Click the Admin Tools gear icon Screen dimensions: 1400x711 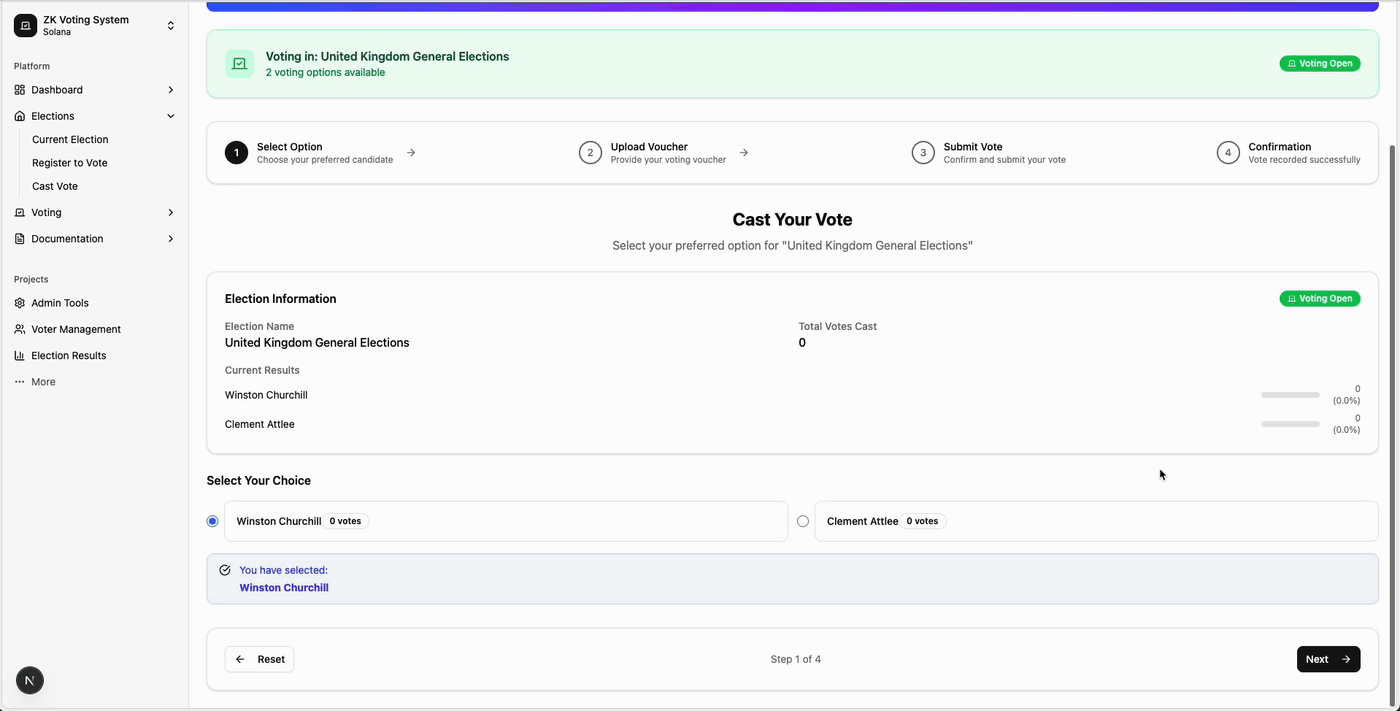click(x=20, y=303)
